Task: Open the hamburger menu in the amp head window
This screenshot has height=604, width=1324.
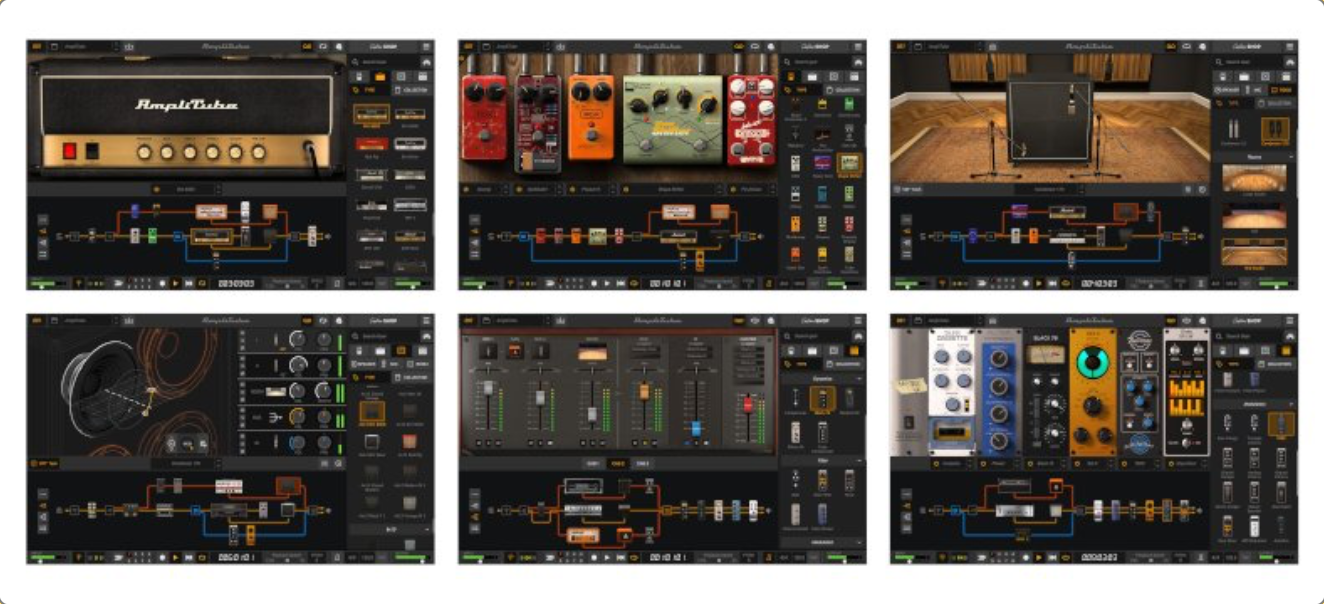Action: coord(427,46)
